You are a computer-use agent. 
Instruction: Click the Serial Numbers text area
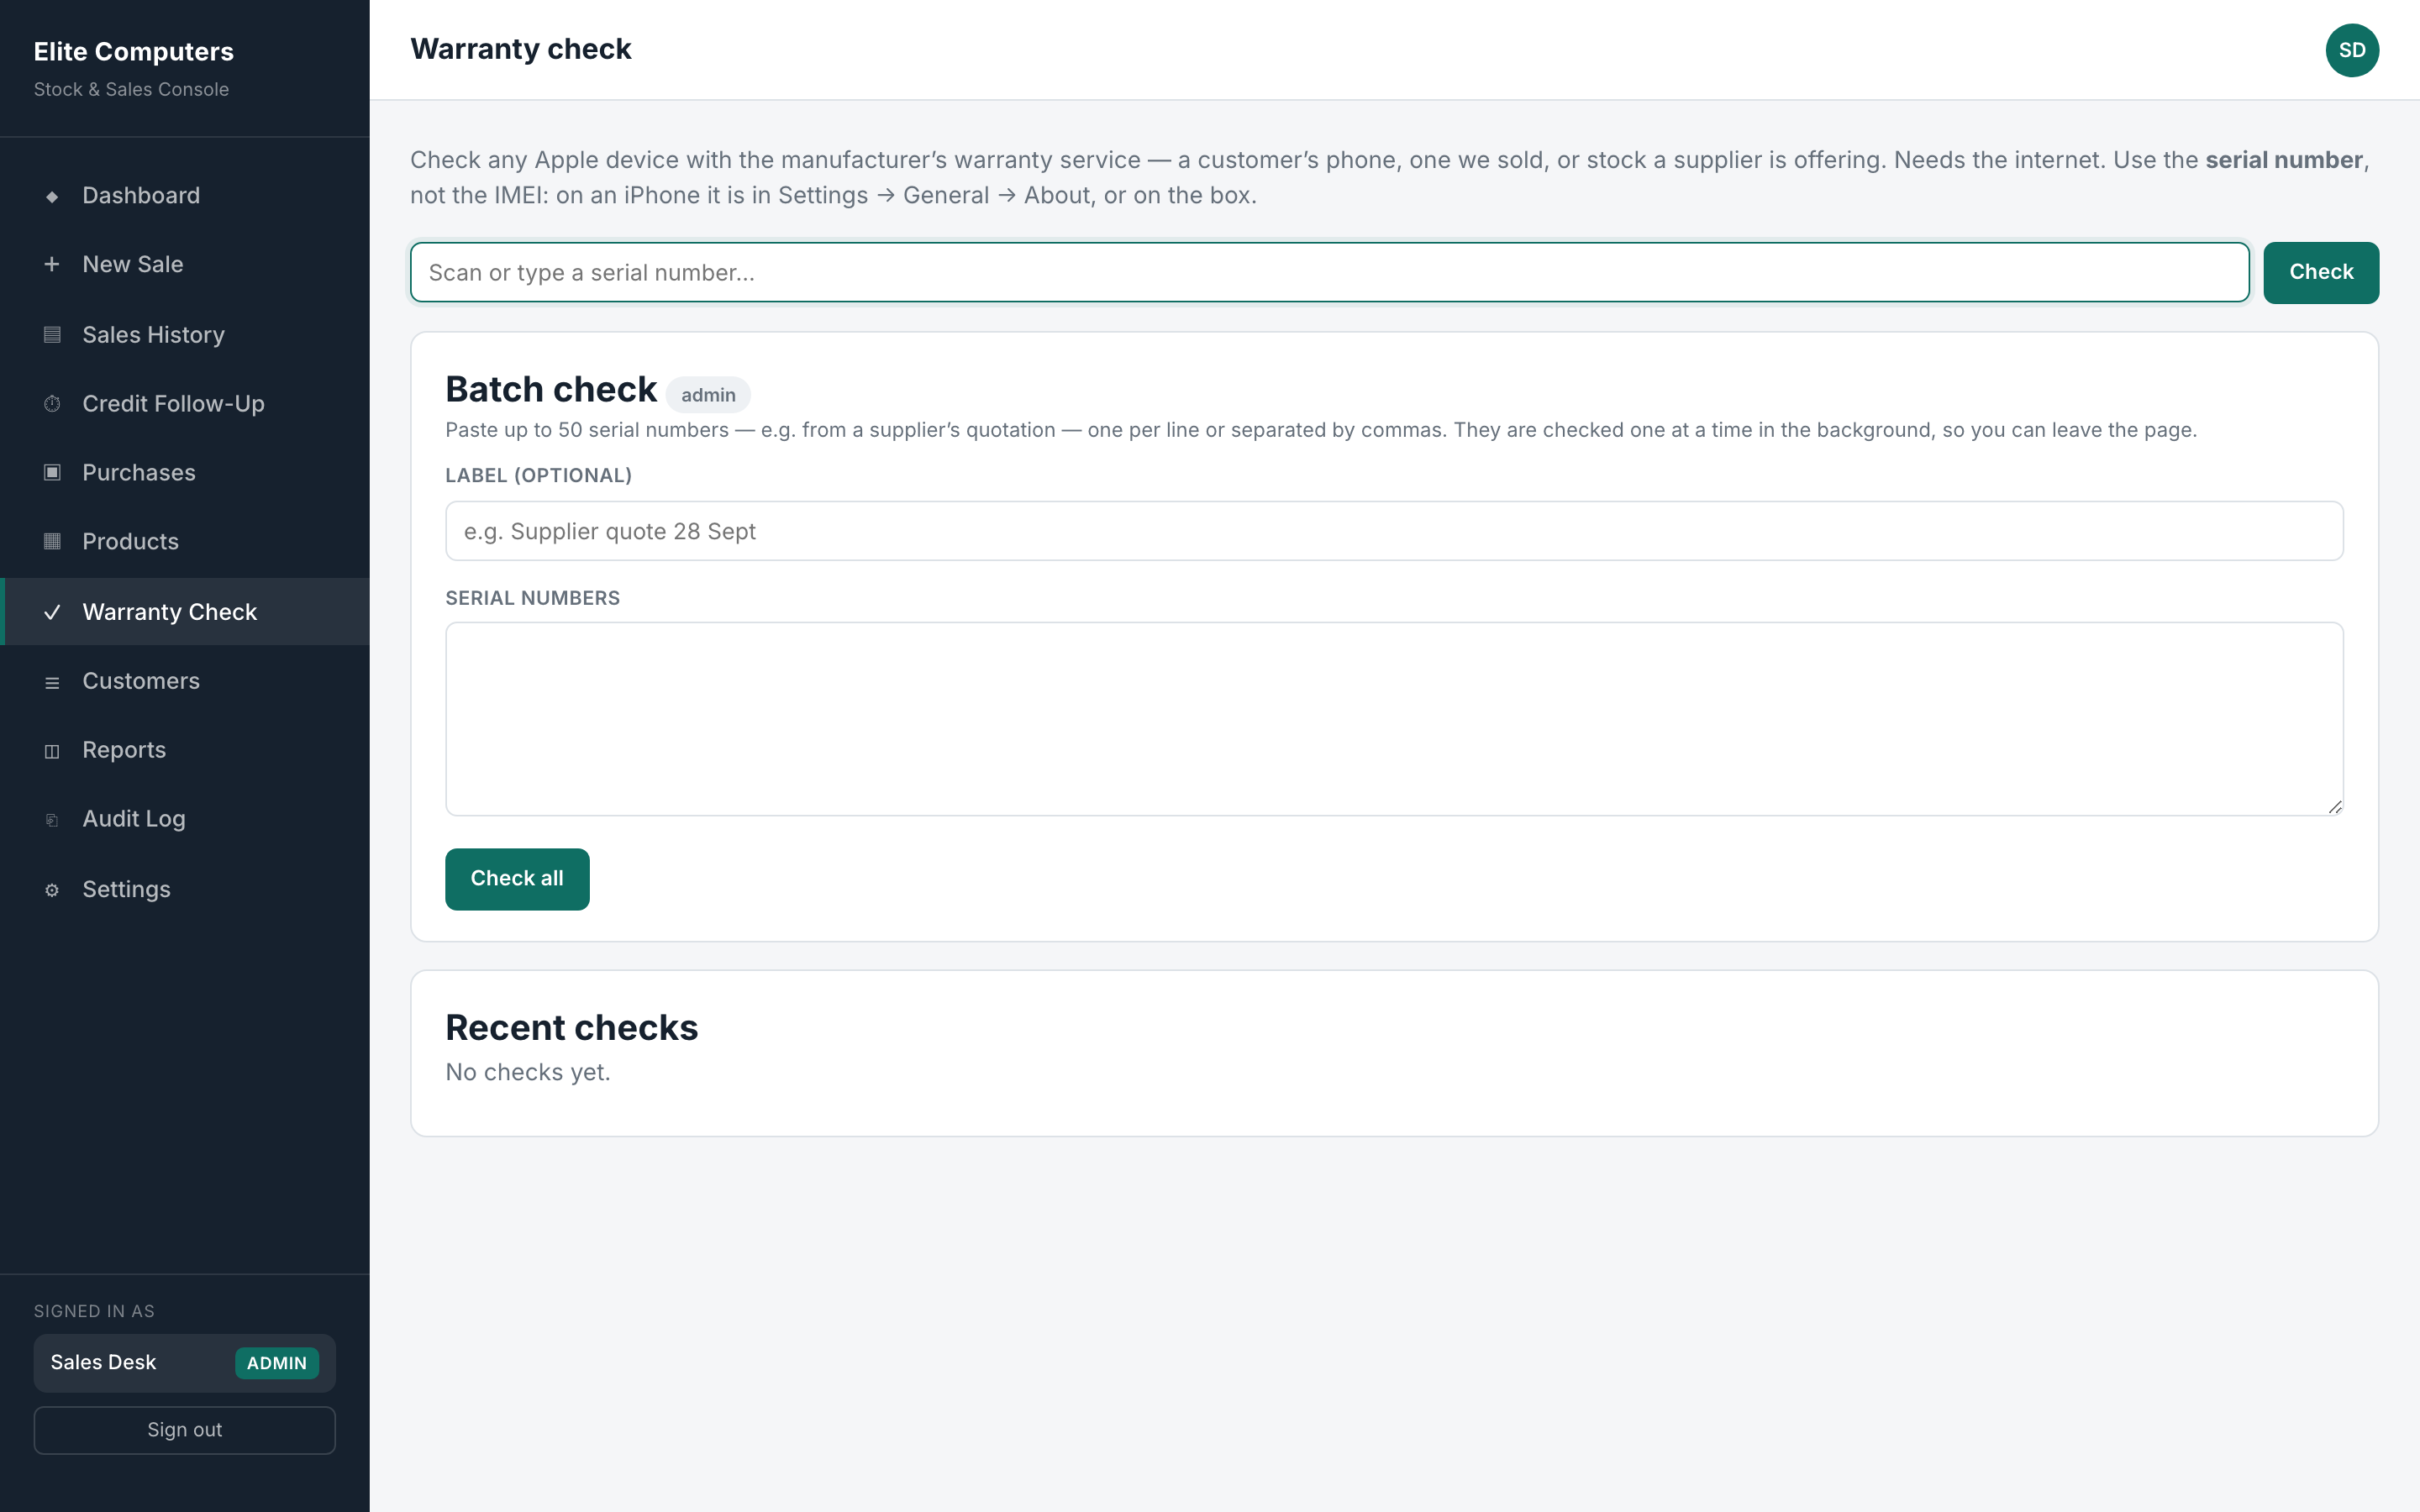tap(1394, 719)
